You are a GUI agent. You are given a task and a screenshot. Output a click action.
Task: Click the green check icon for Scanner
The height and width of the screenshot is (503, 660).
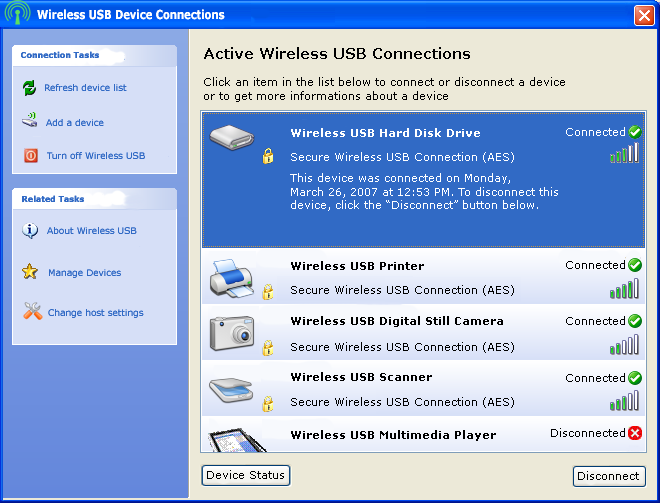click(x=635, y=378)
